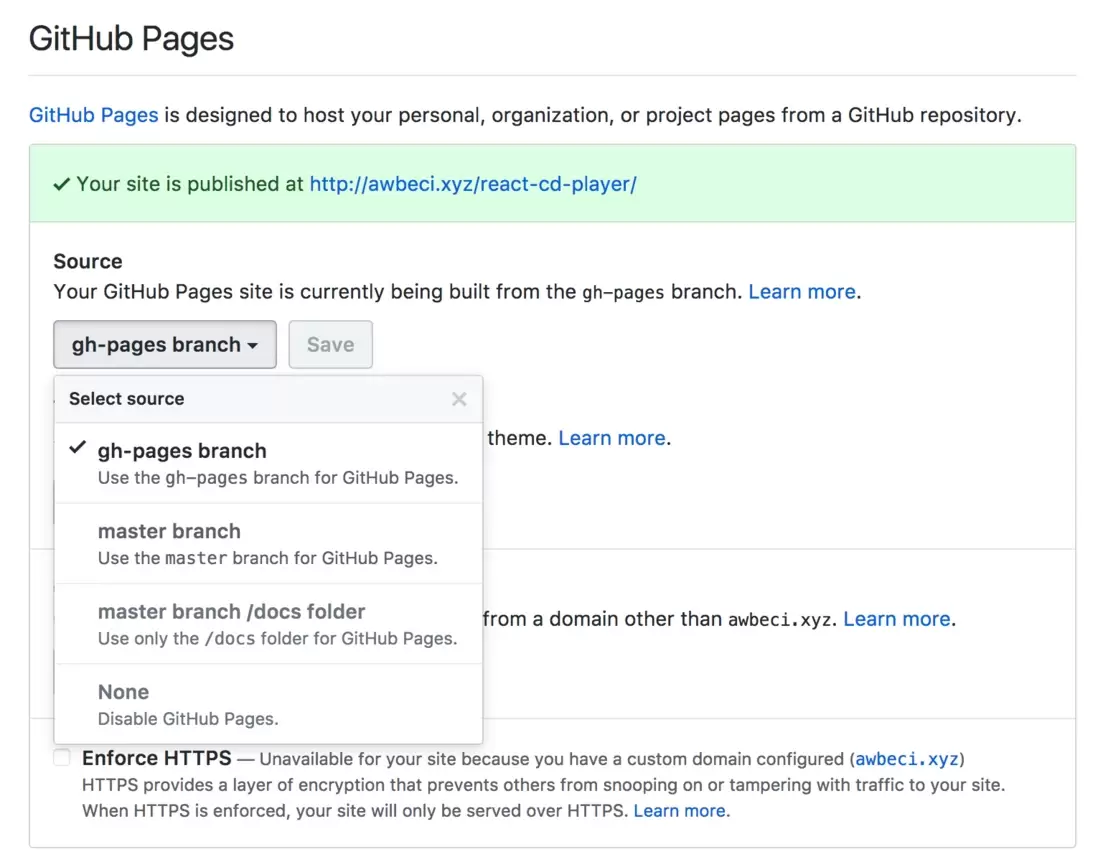The image size is (1098, 867).
Task: Click the GitHub Pages page heading
Action: coord(132,39)
